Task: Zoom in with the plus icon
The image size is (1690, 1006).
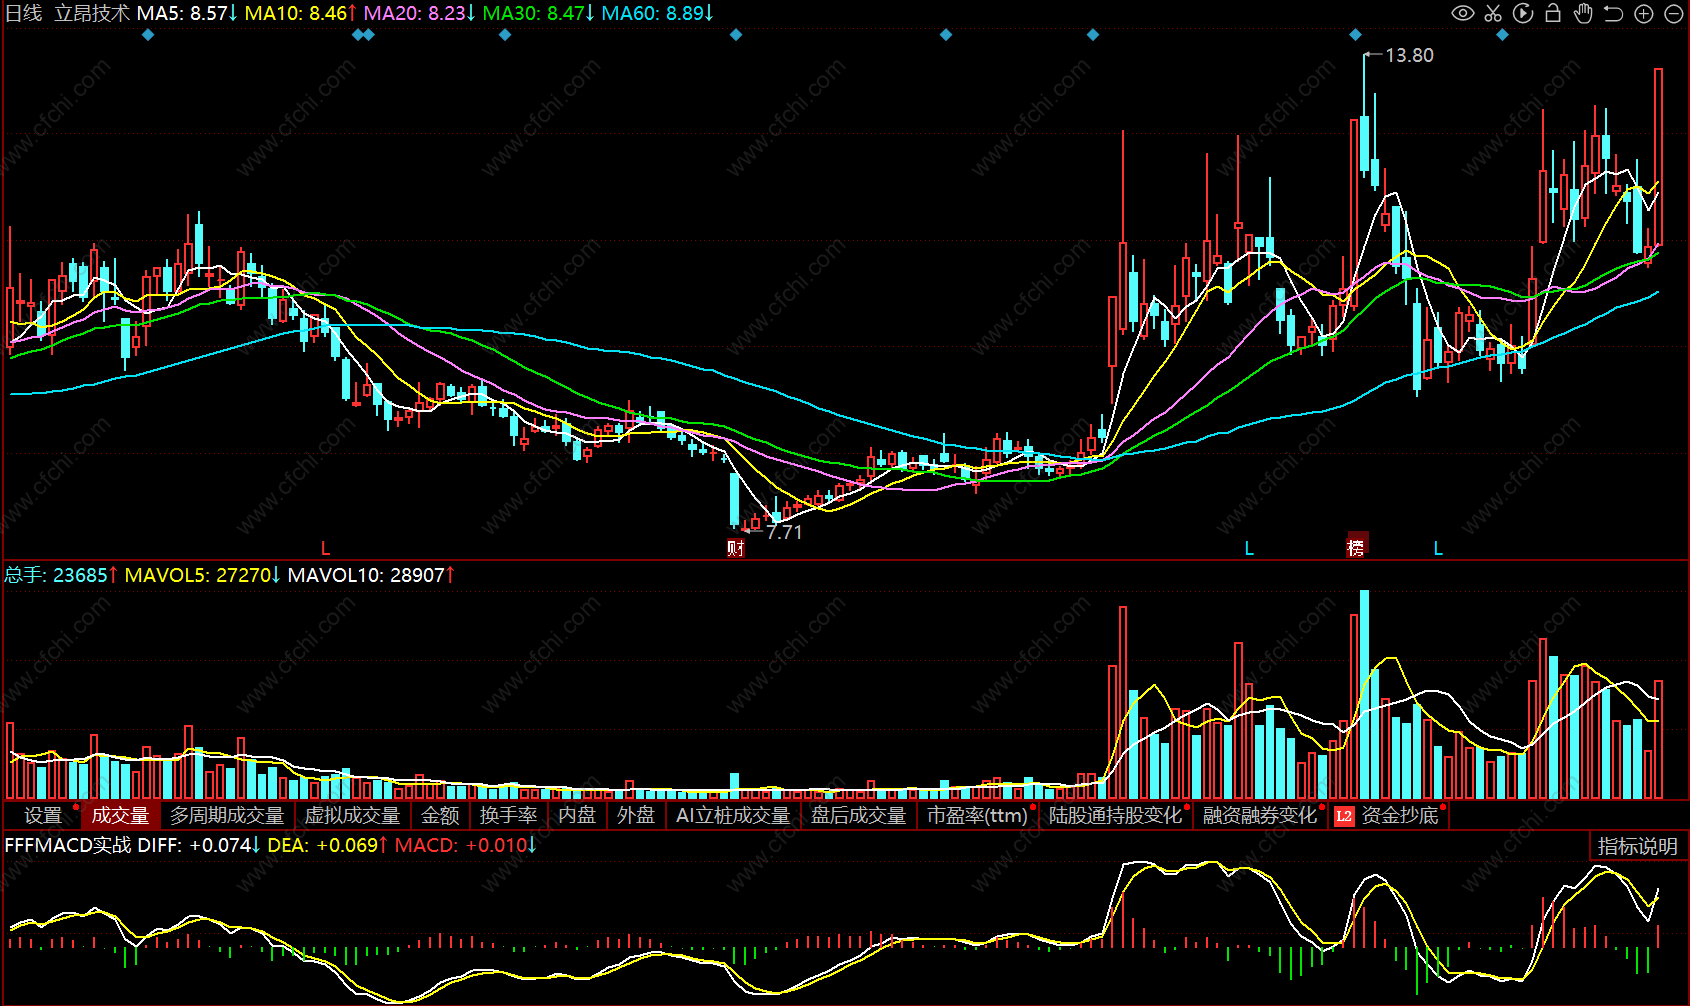Action: [x=1644, y=13]
